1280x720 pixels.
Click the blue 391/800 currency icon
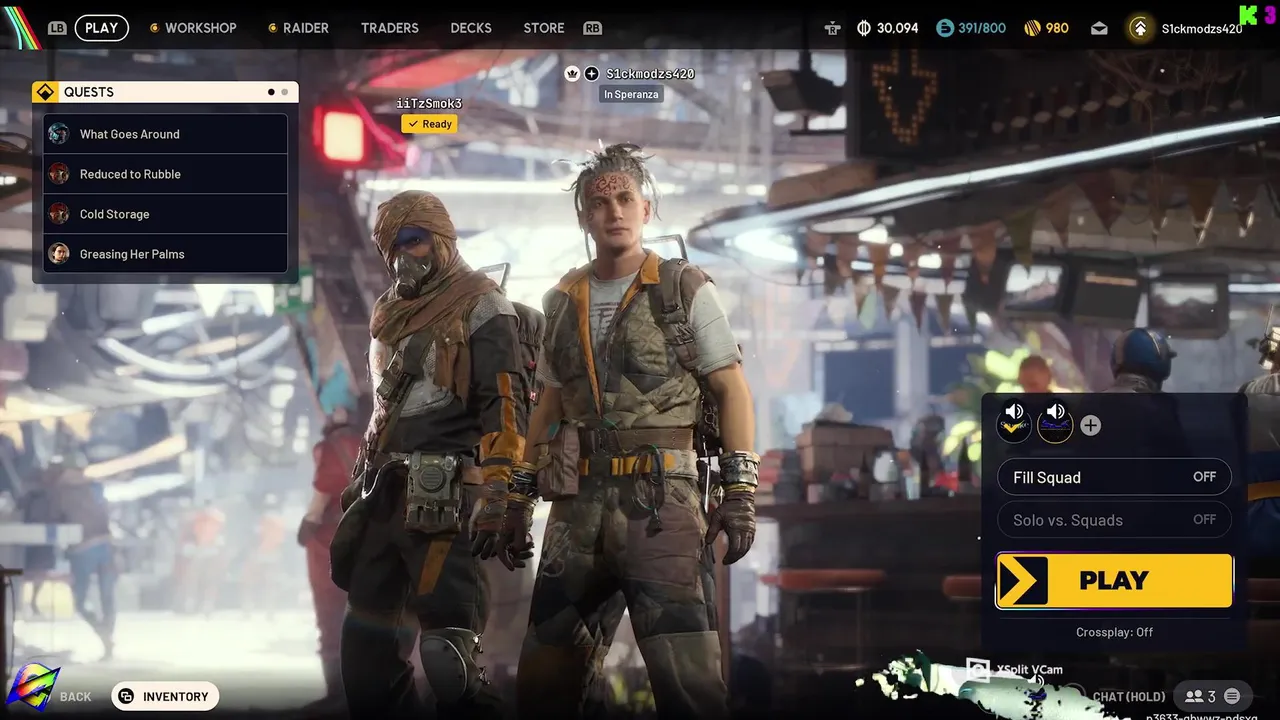click(x=945, y=28)
